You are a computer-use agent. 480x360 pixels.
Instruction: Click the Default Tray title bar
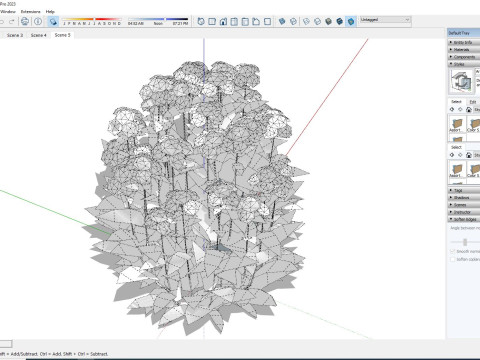(464, 33)
